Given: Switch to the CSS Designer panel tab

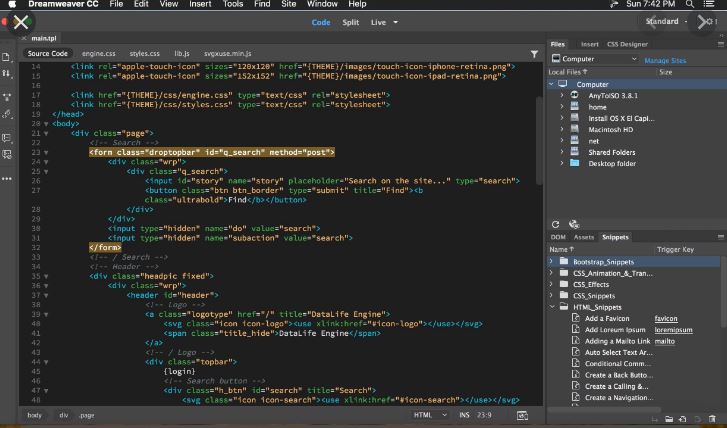Looking at the screenshot, I should point(627,44).
